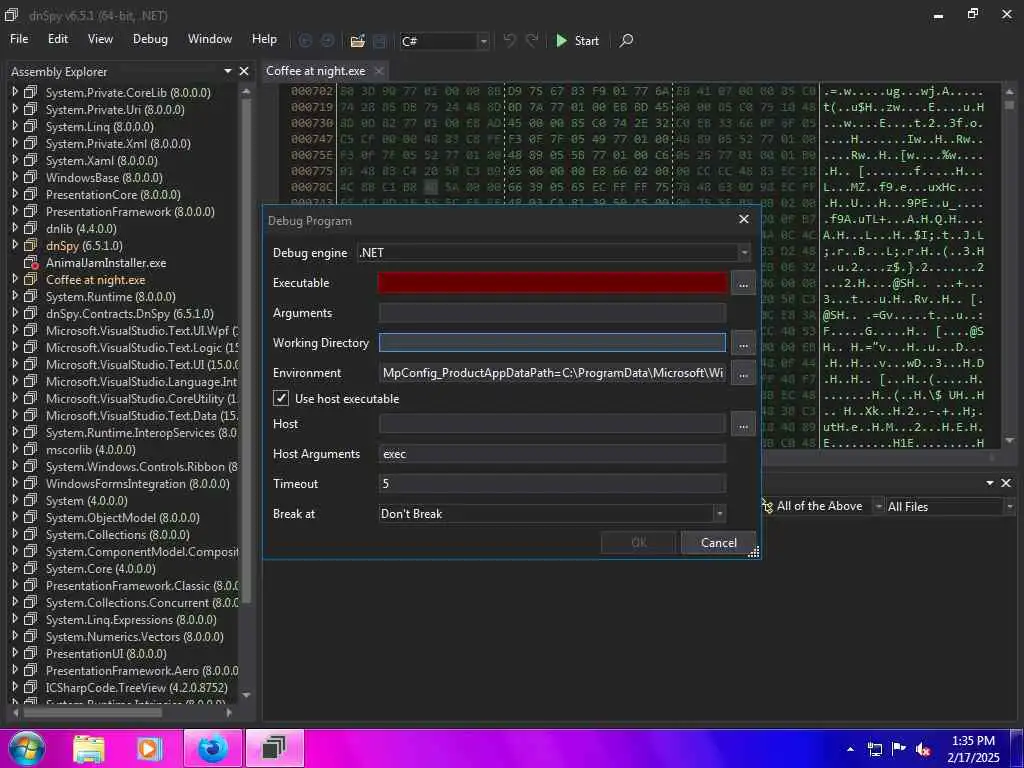This screenshot has width=1024, height=768.
Task: Open the Debug menu
Action: click(150, 39)
